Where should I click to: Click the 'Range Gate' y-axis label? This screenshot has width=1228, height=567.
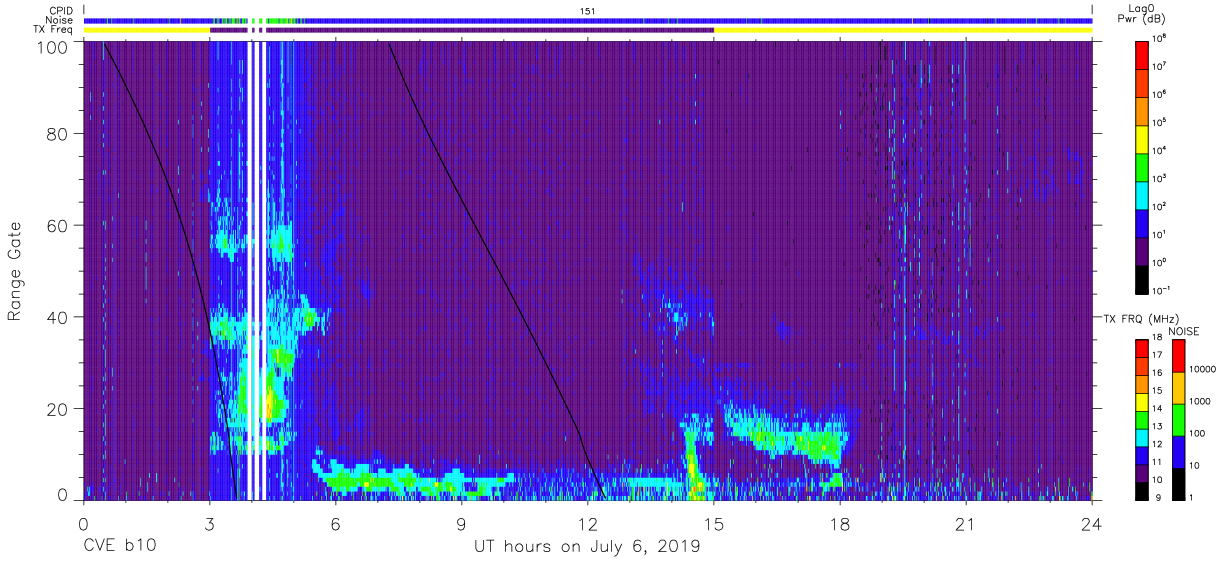15,272
